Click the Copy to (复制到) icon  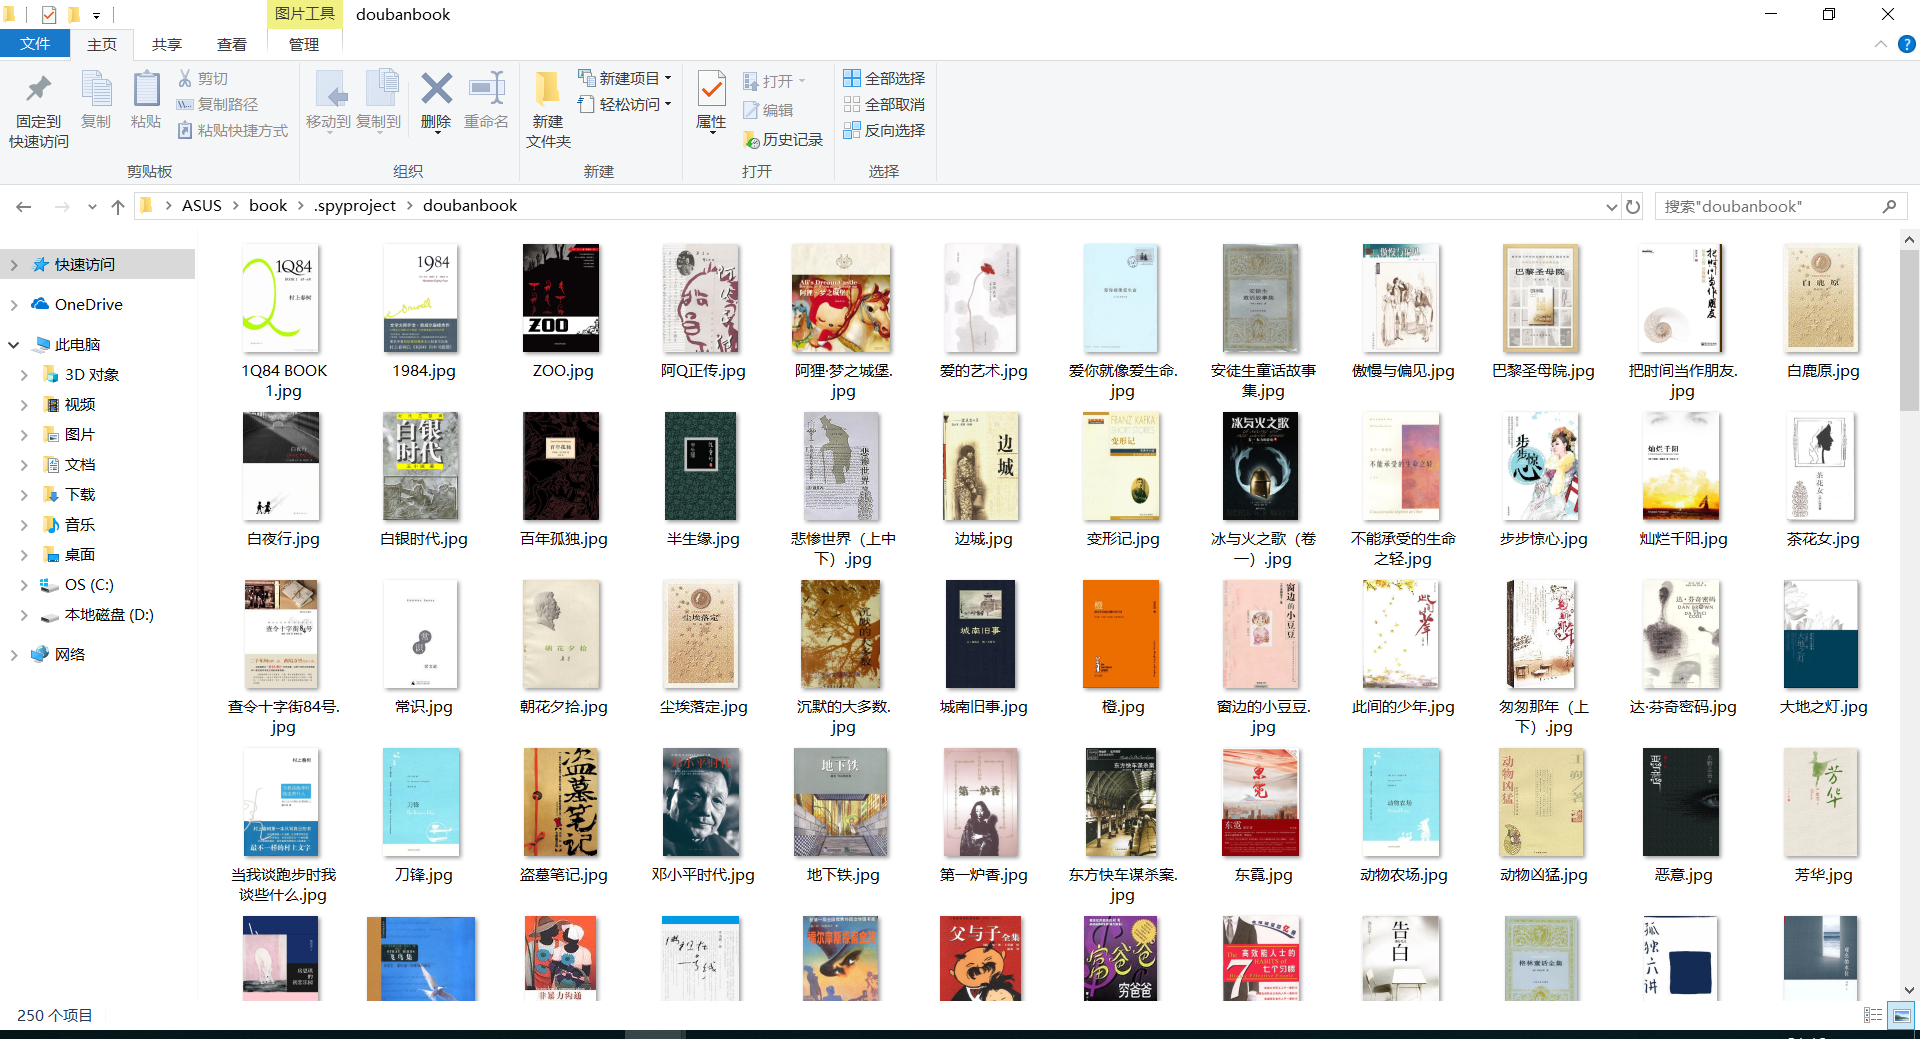click(379, 100)
